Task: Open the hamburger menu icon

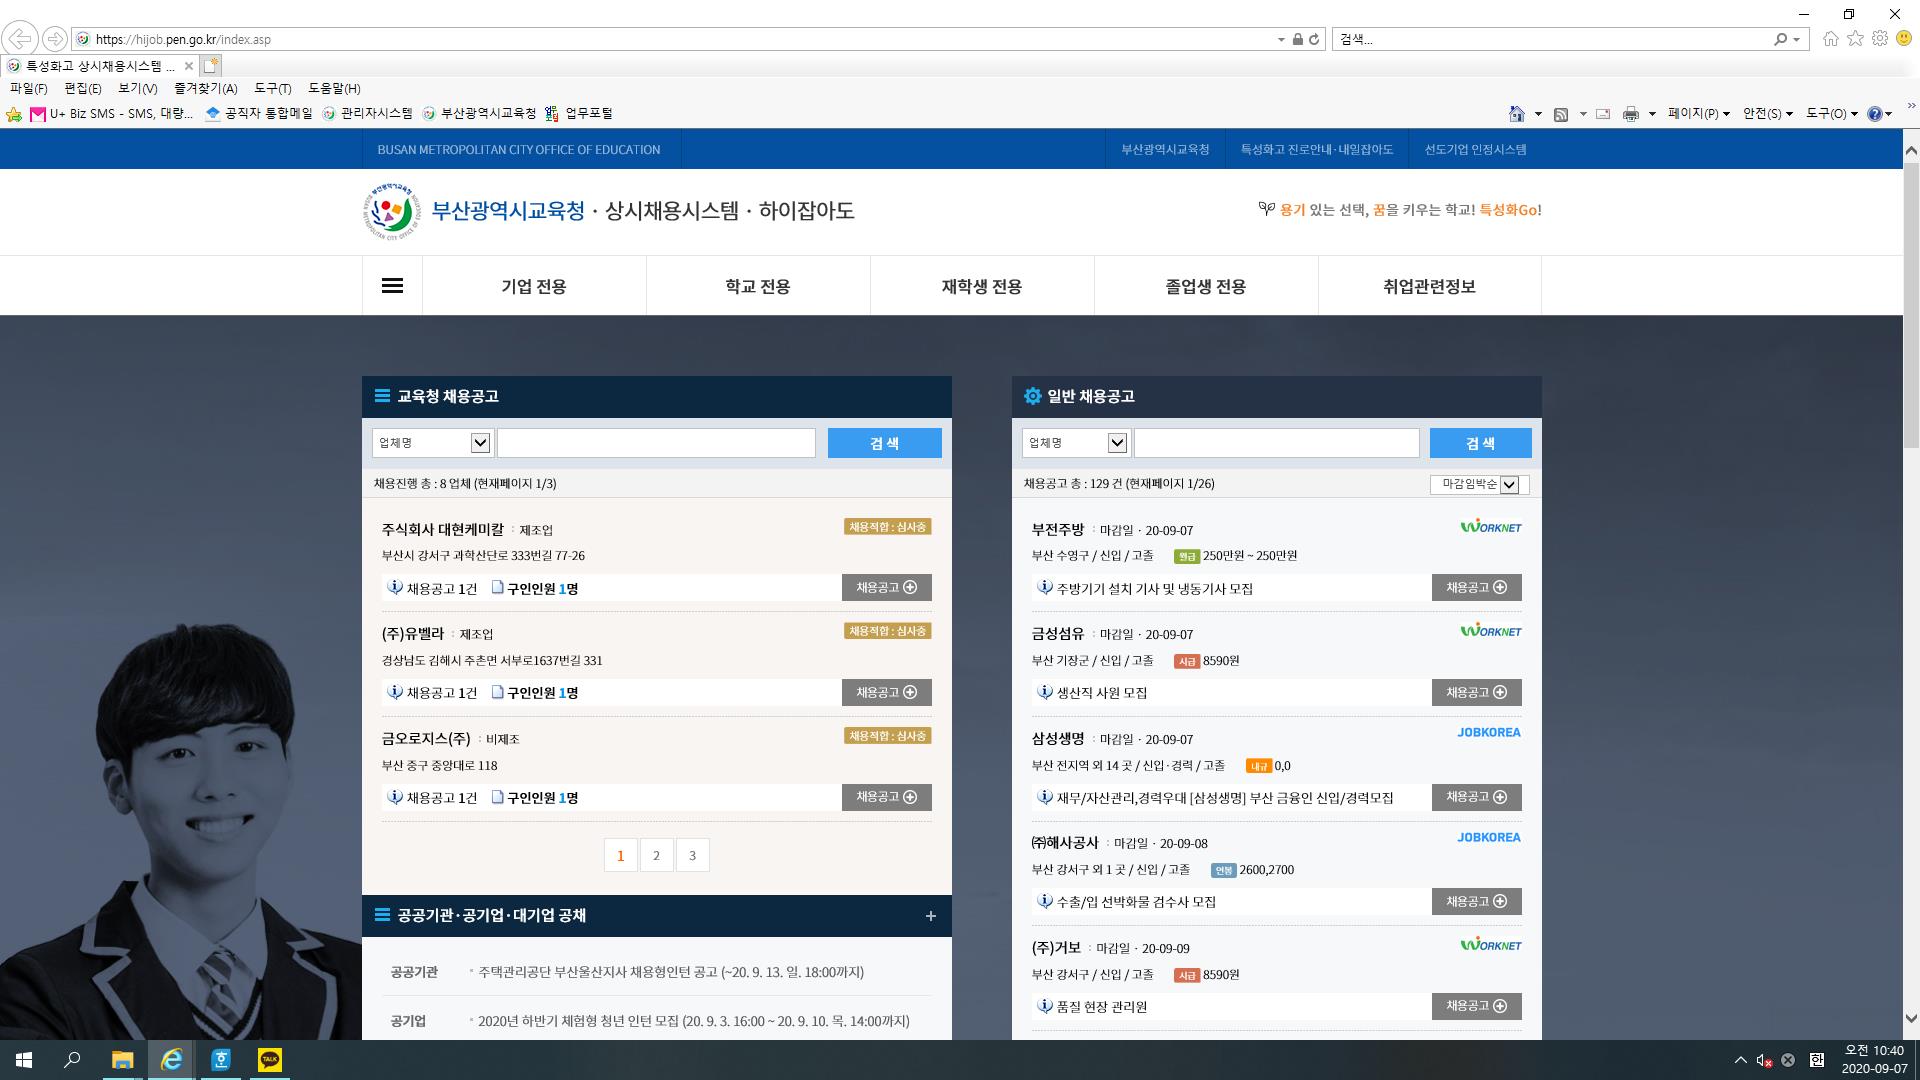Action: 392,286
